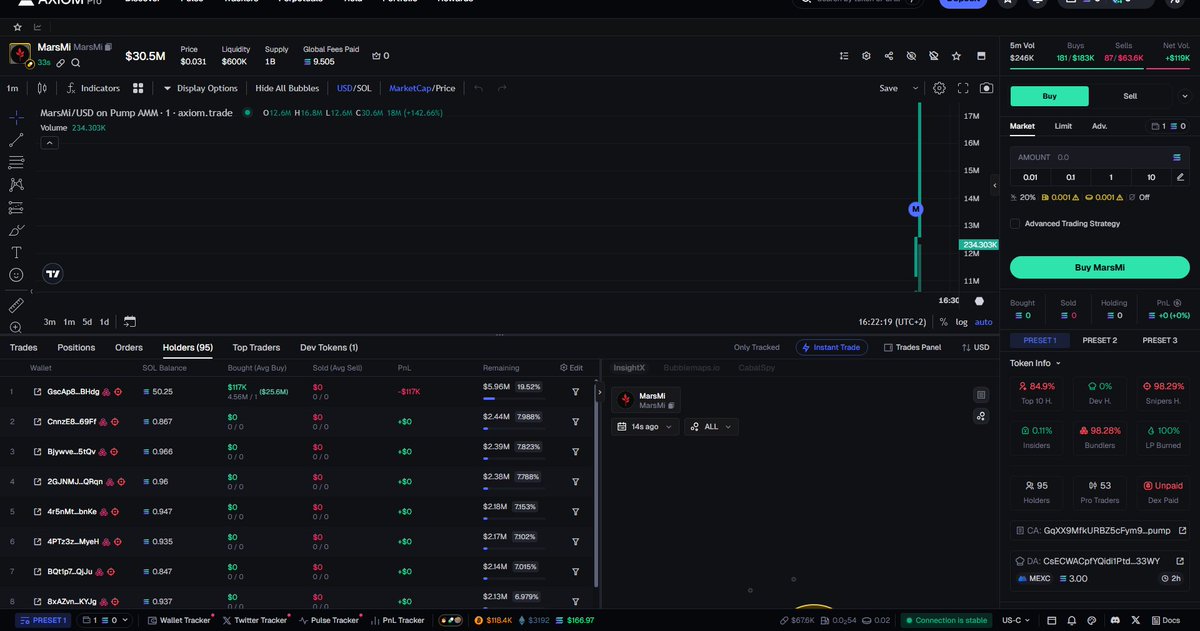Toggle auto scale on chart
Viewport: 1200px width, 631px height.
pos(984,322)
